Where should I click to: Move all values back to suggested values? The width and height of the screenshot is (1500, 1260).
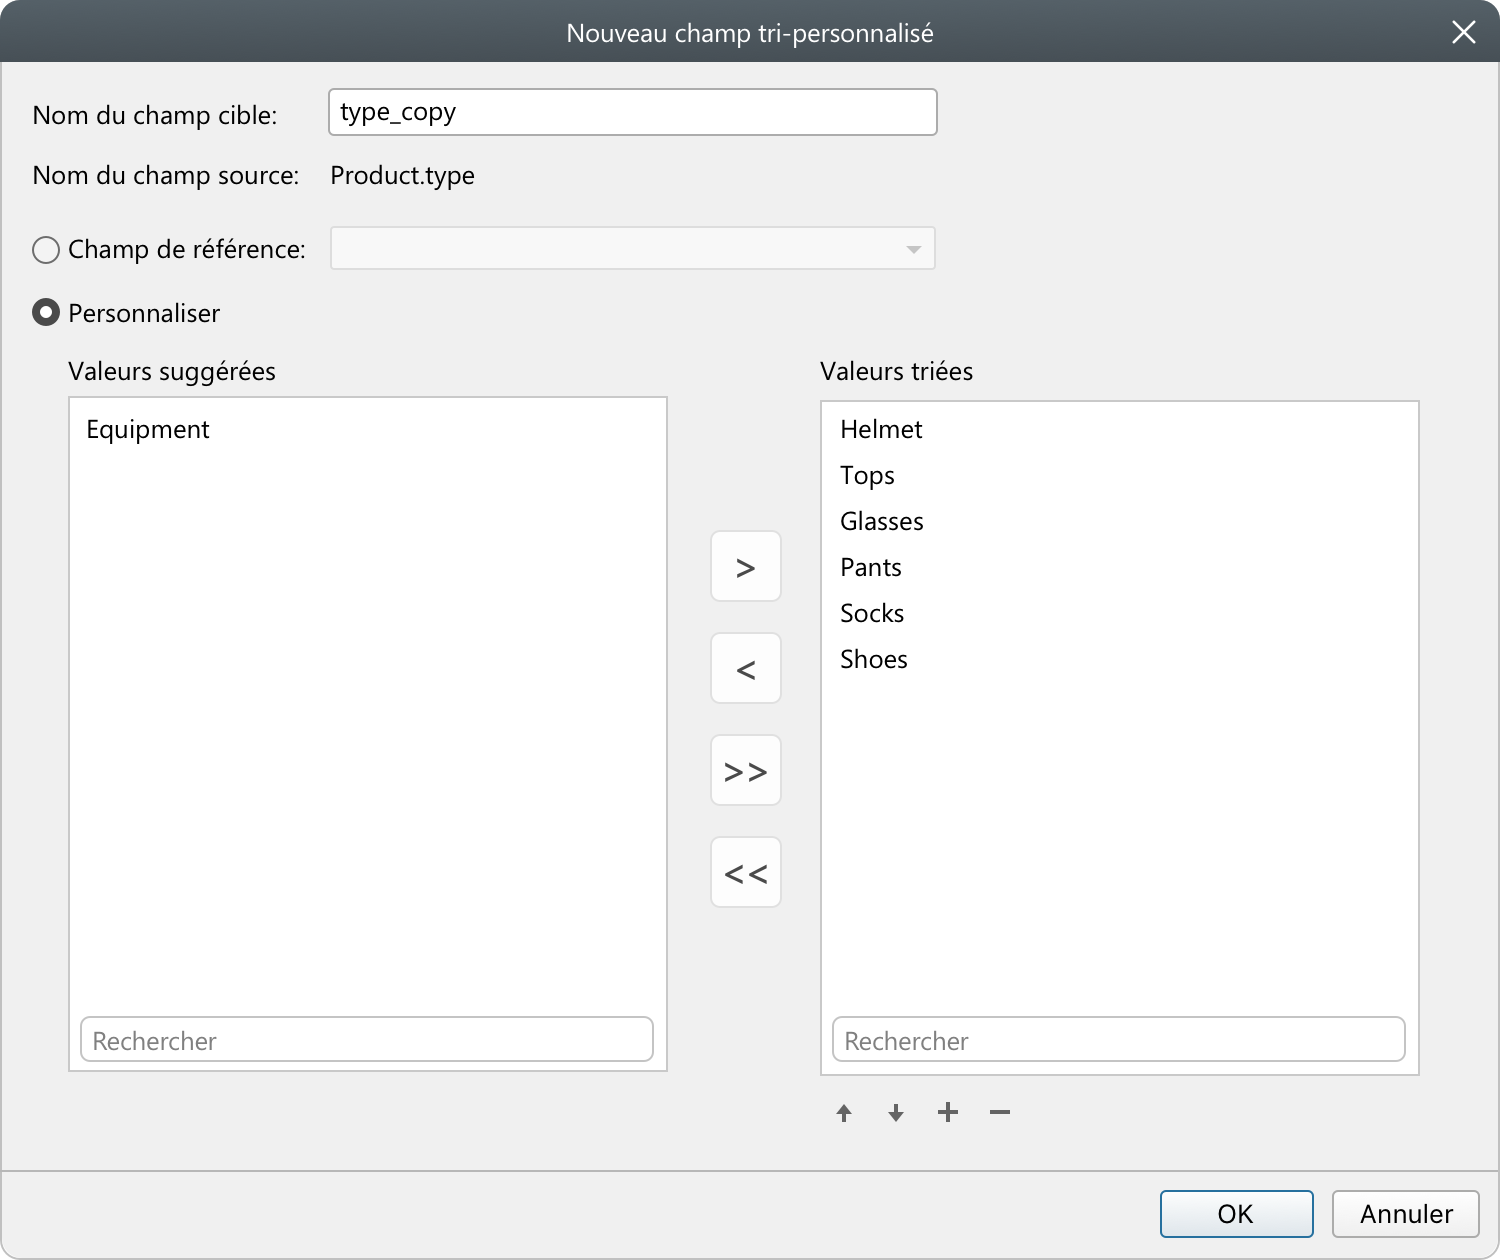pyautogui.click(x=745, y=873)
